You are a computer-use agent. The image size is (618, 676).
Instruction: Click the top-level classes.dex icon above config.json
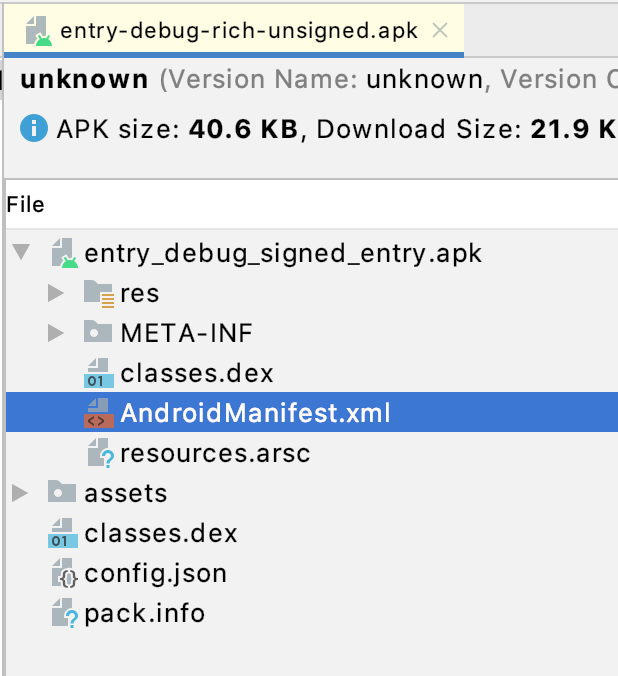63,533
